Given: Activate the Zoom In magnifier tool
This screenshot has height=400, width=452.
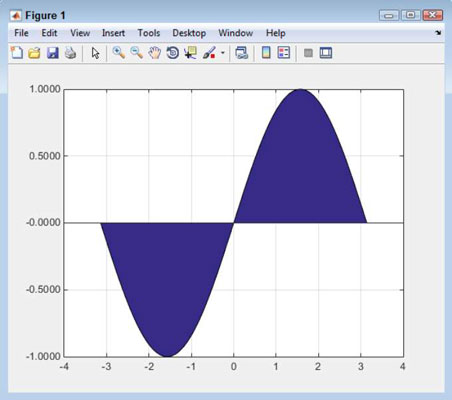Looking at the screenshot, I should [119, 53].
